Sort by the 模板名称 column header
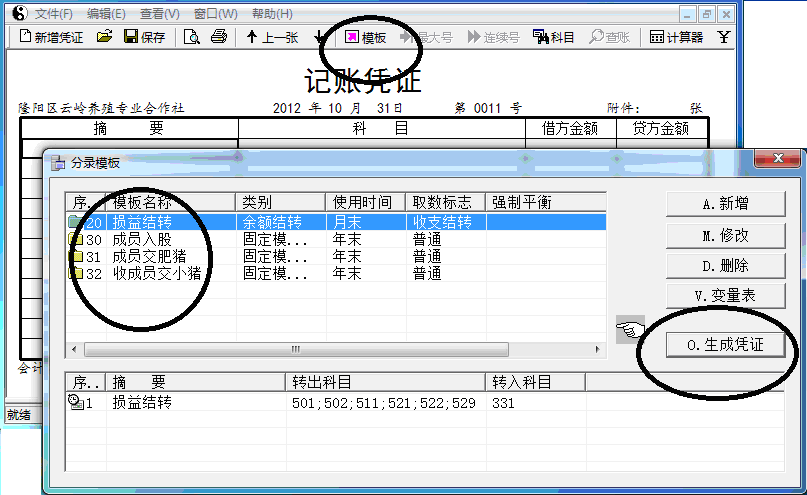807x495 pixels. tap(170, 202)
